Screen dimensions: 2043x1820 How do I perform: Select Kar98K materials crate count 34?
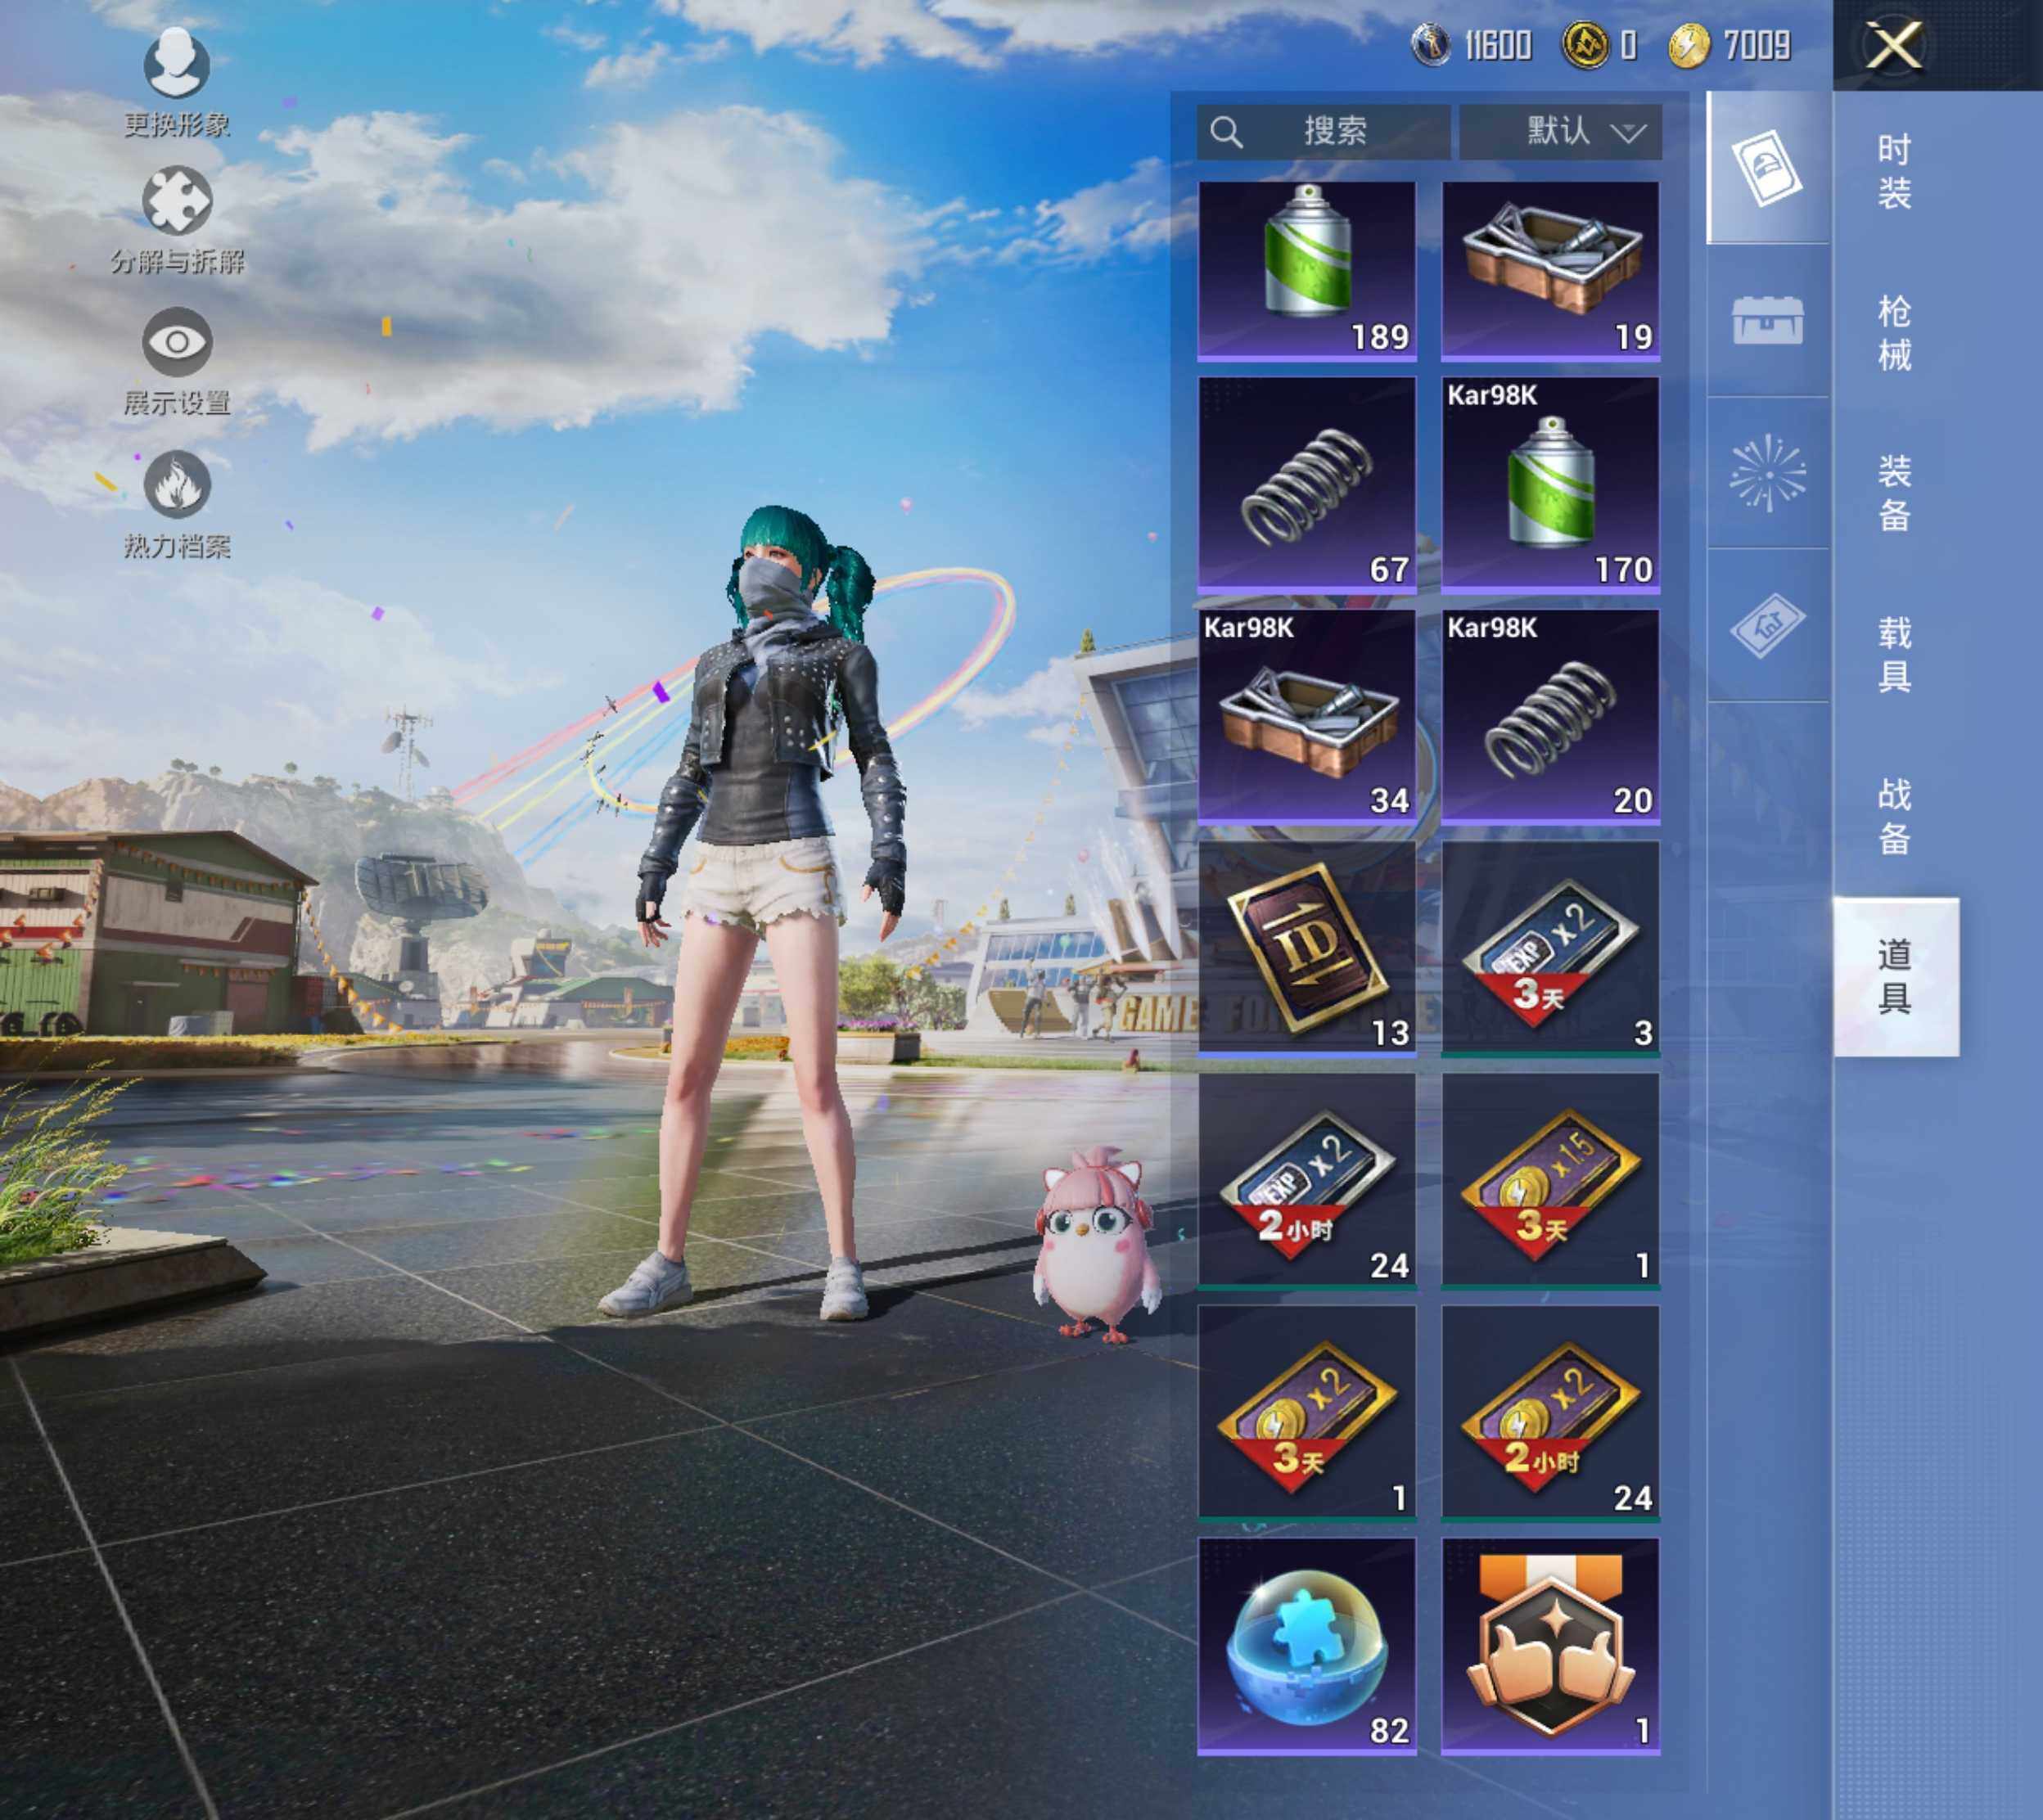1307,717
